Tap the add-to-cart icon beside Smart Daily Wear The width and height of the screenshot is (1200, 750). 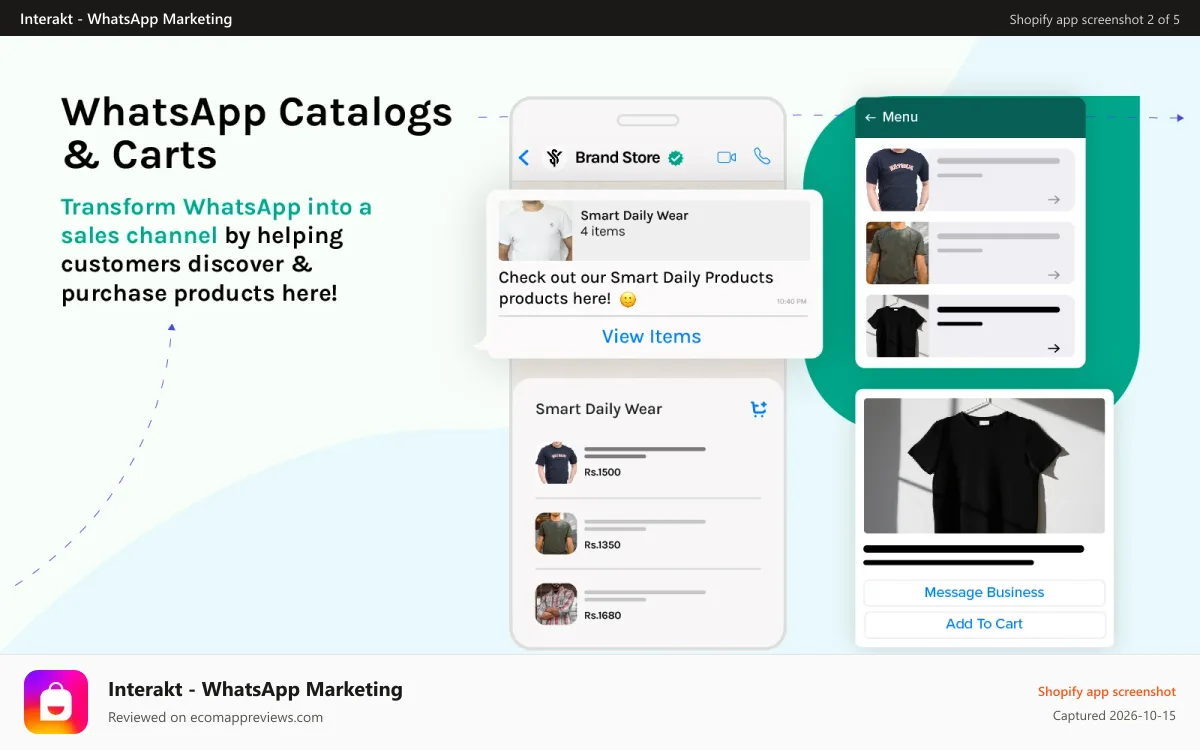click(759, 408)
